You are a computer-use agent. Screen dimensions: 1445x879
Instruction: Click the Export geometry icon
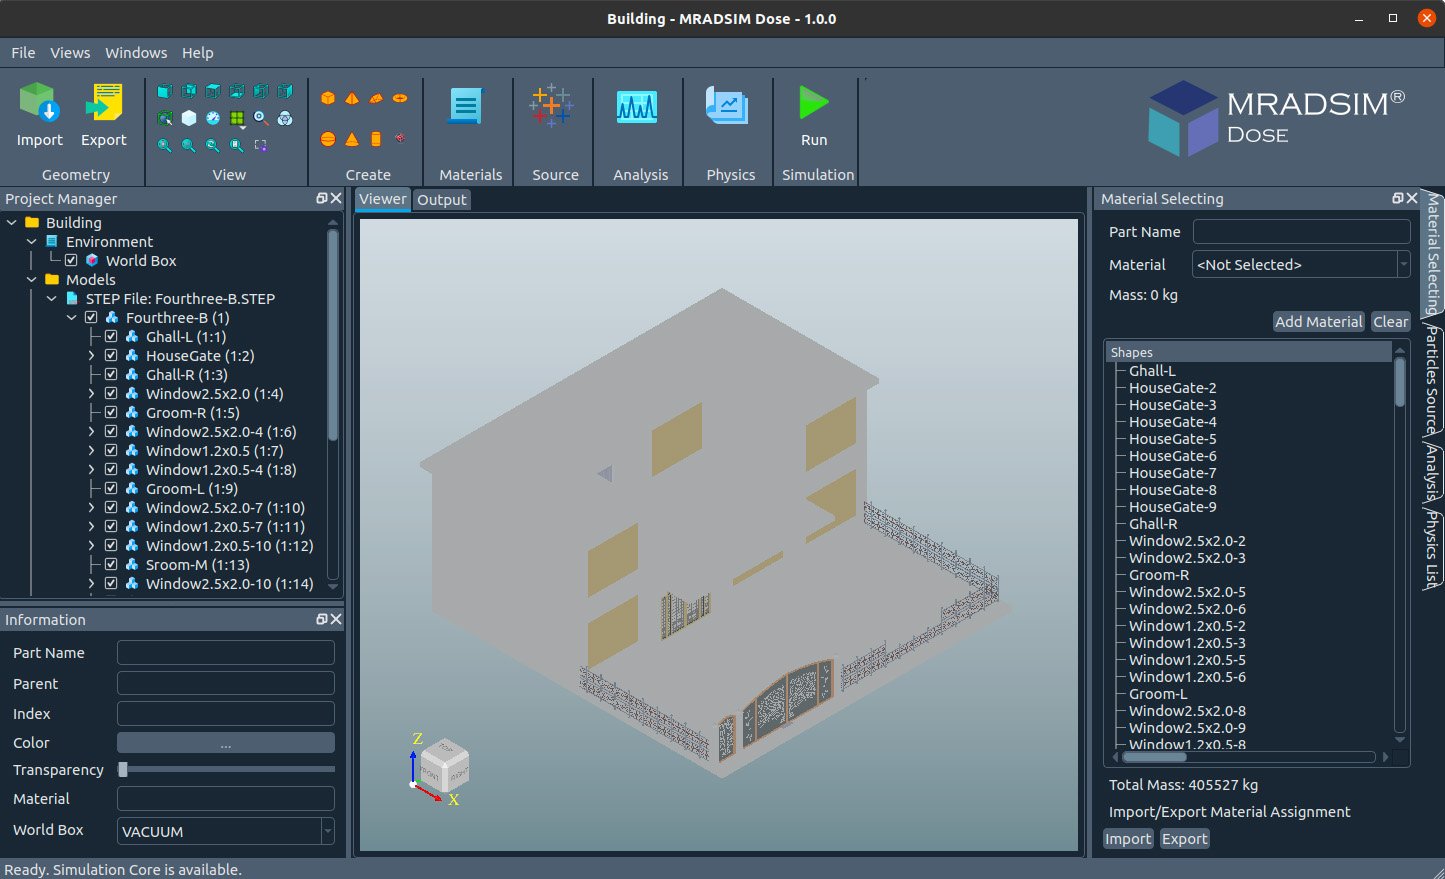pos(103,104)
